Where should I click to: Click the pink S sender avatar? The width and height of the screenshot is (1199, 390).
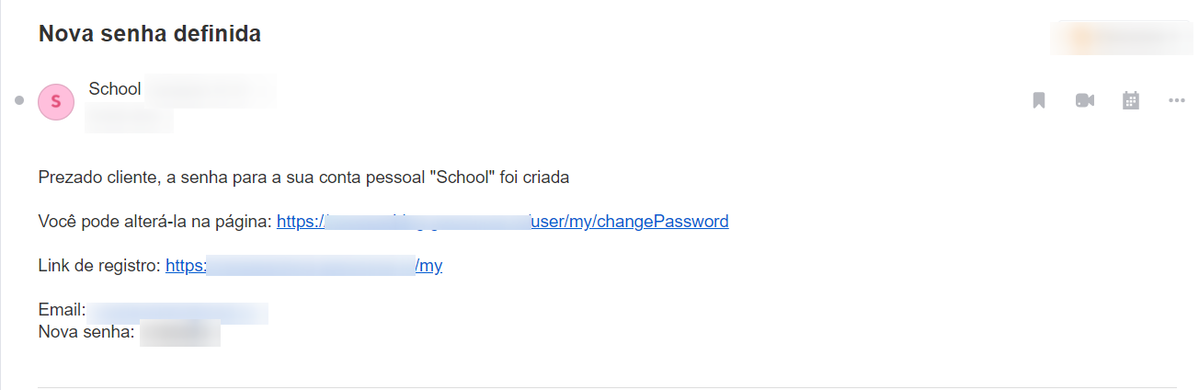tap(56, 102)
